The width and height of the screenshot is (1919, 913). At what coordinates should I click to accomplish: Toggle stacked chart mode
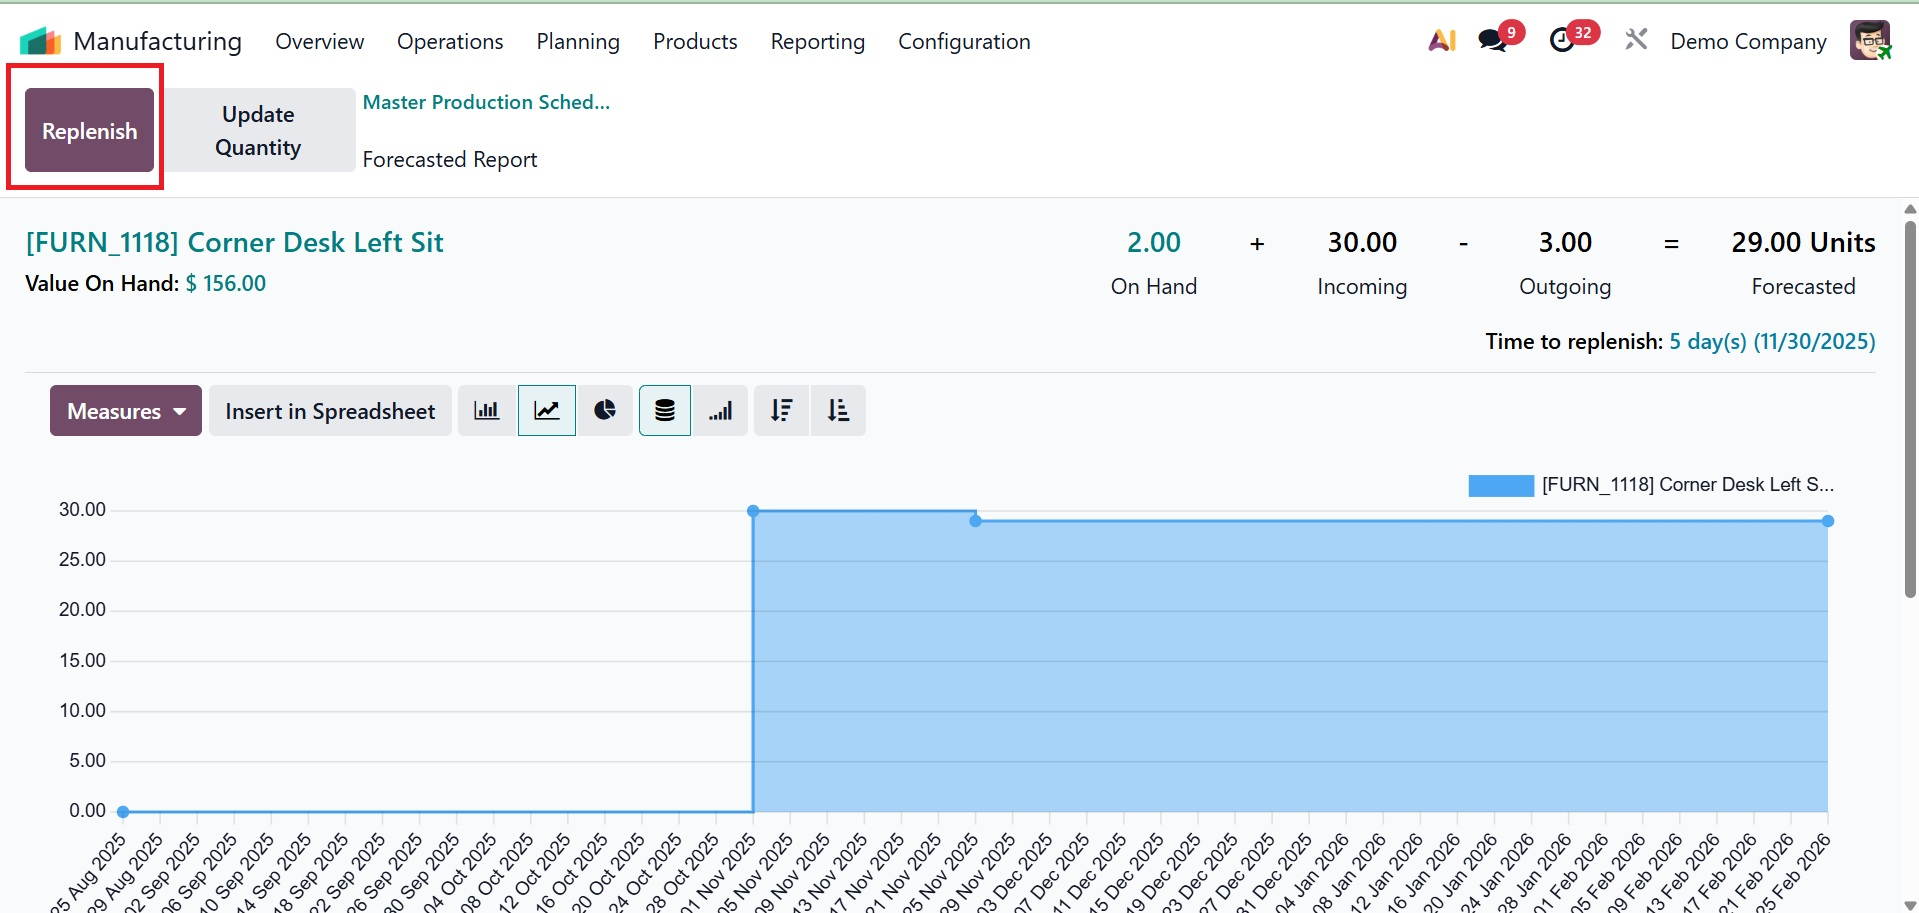pos(665,411)
